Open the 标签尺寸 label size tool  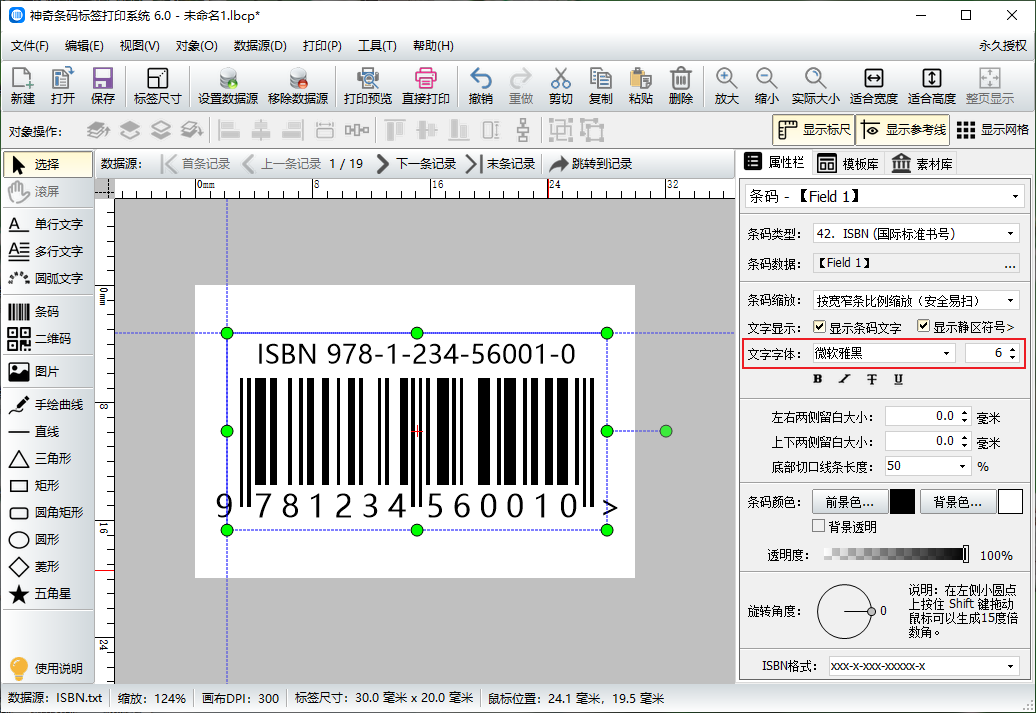click(x=157, y=86)
